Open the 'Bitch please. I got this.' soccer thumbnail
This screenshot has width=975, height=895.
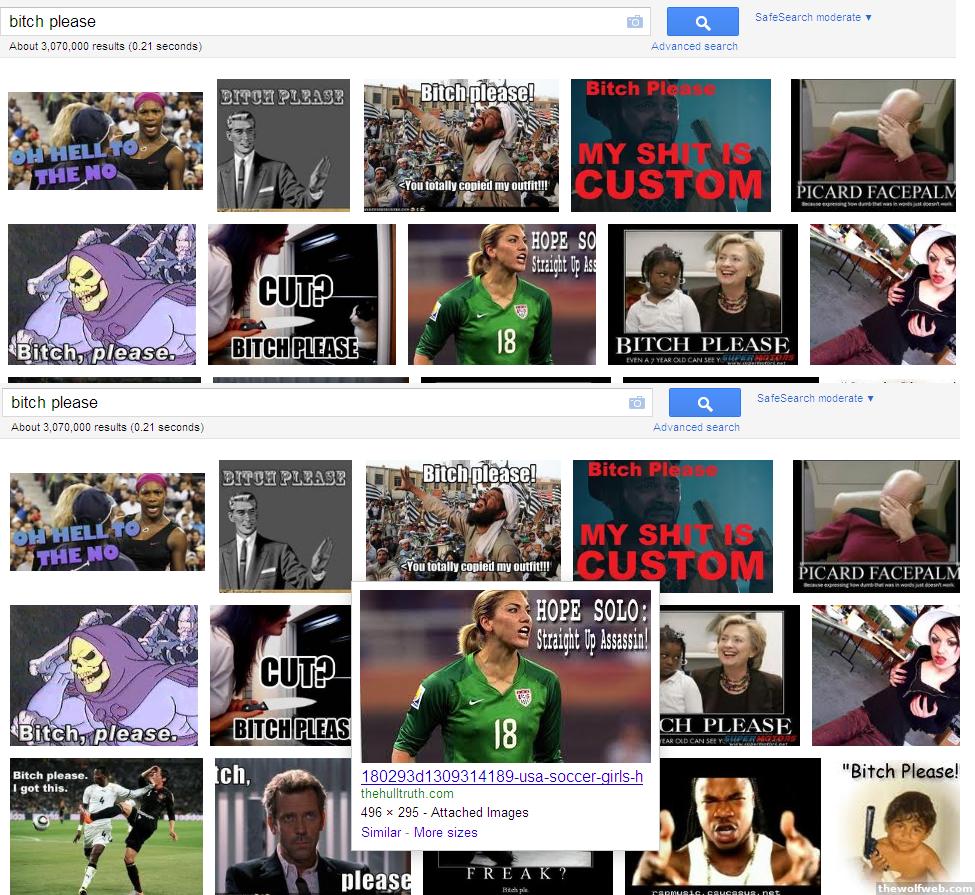coord(106,826)
